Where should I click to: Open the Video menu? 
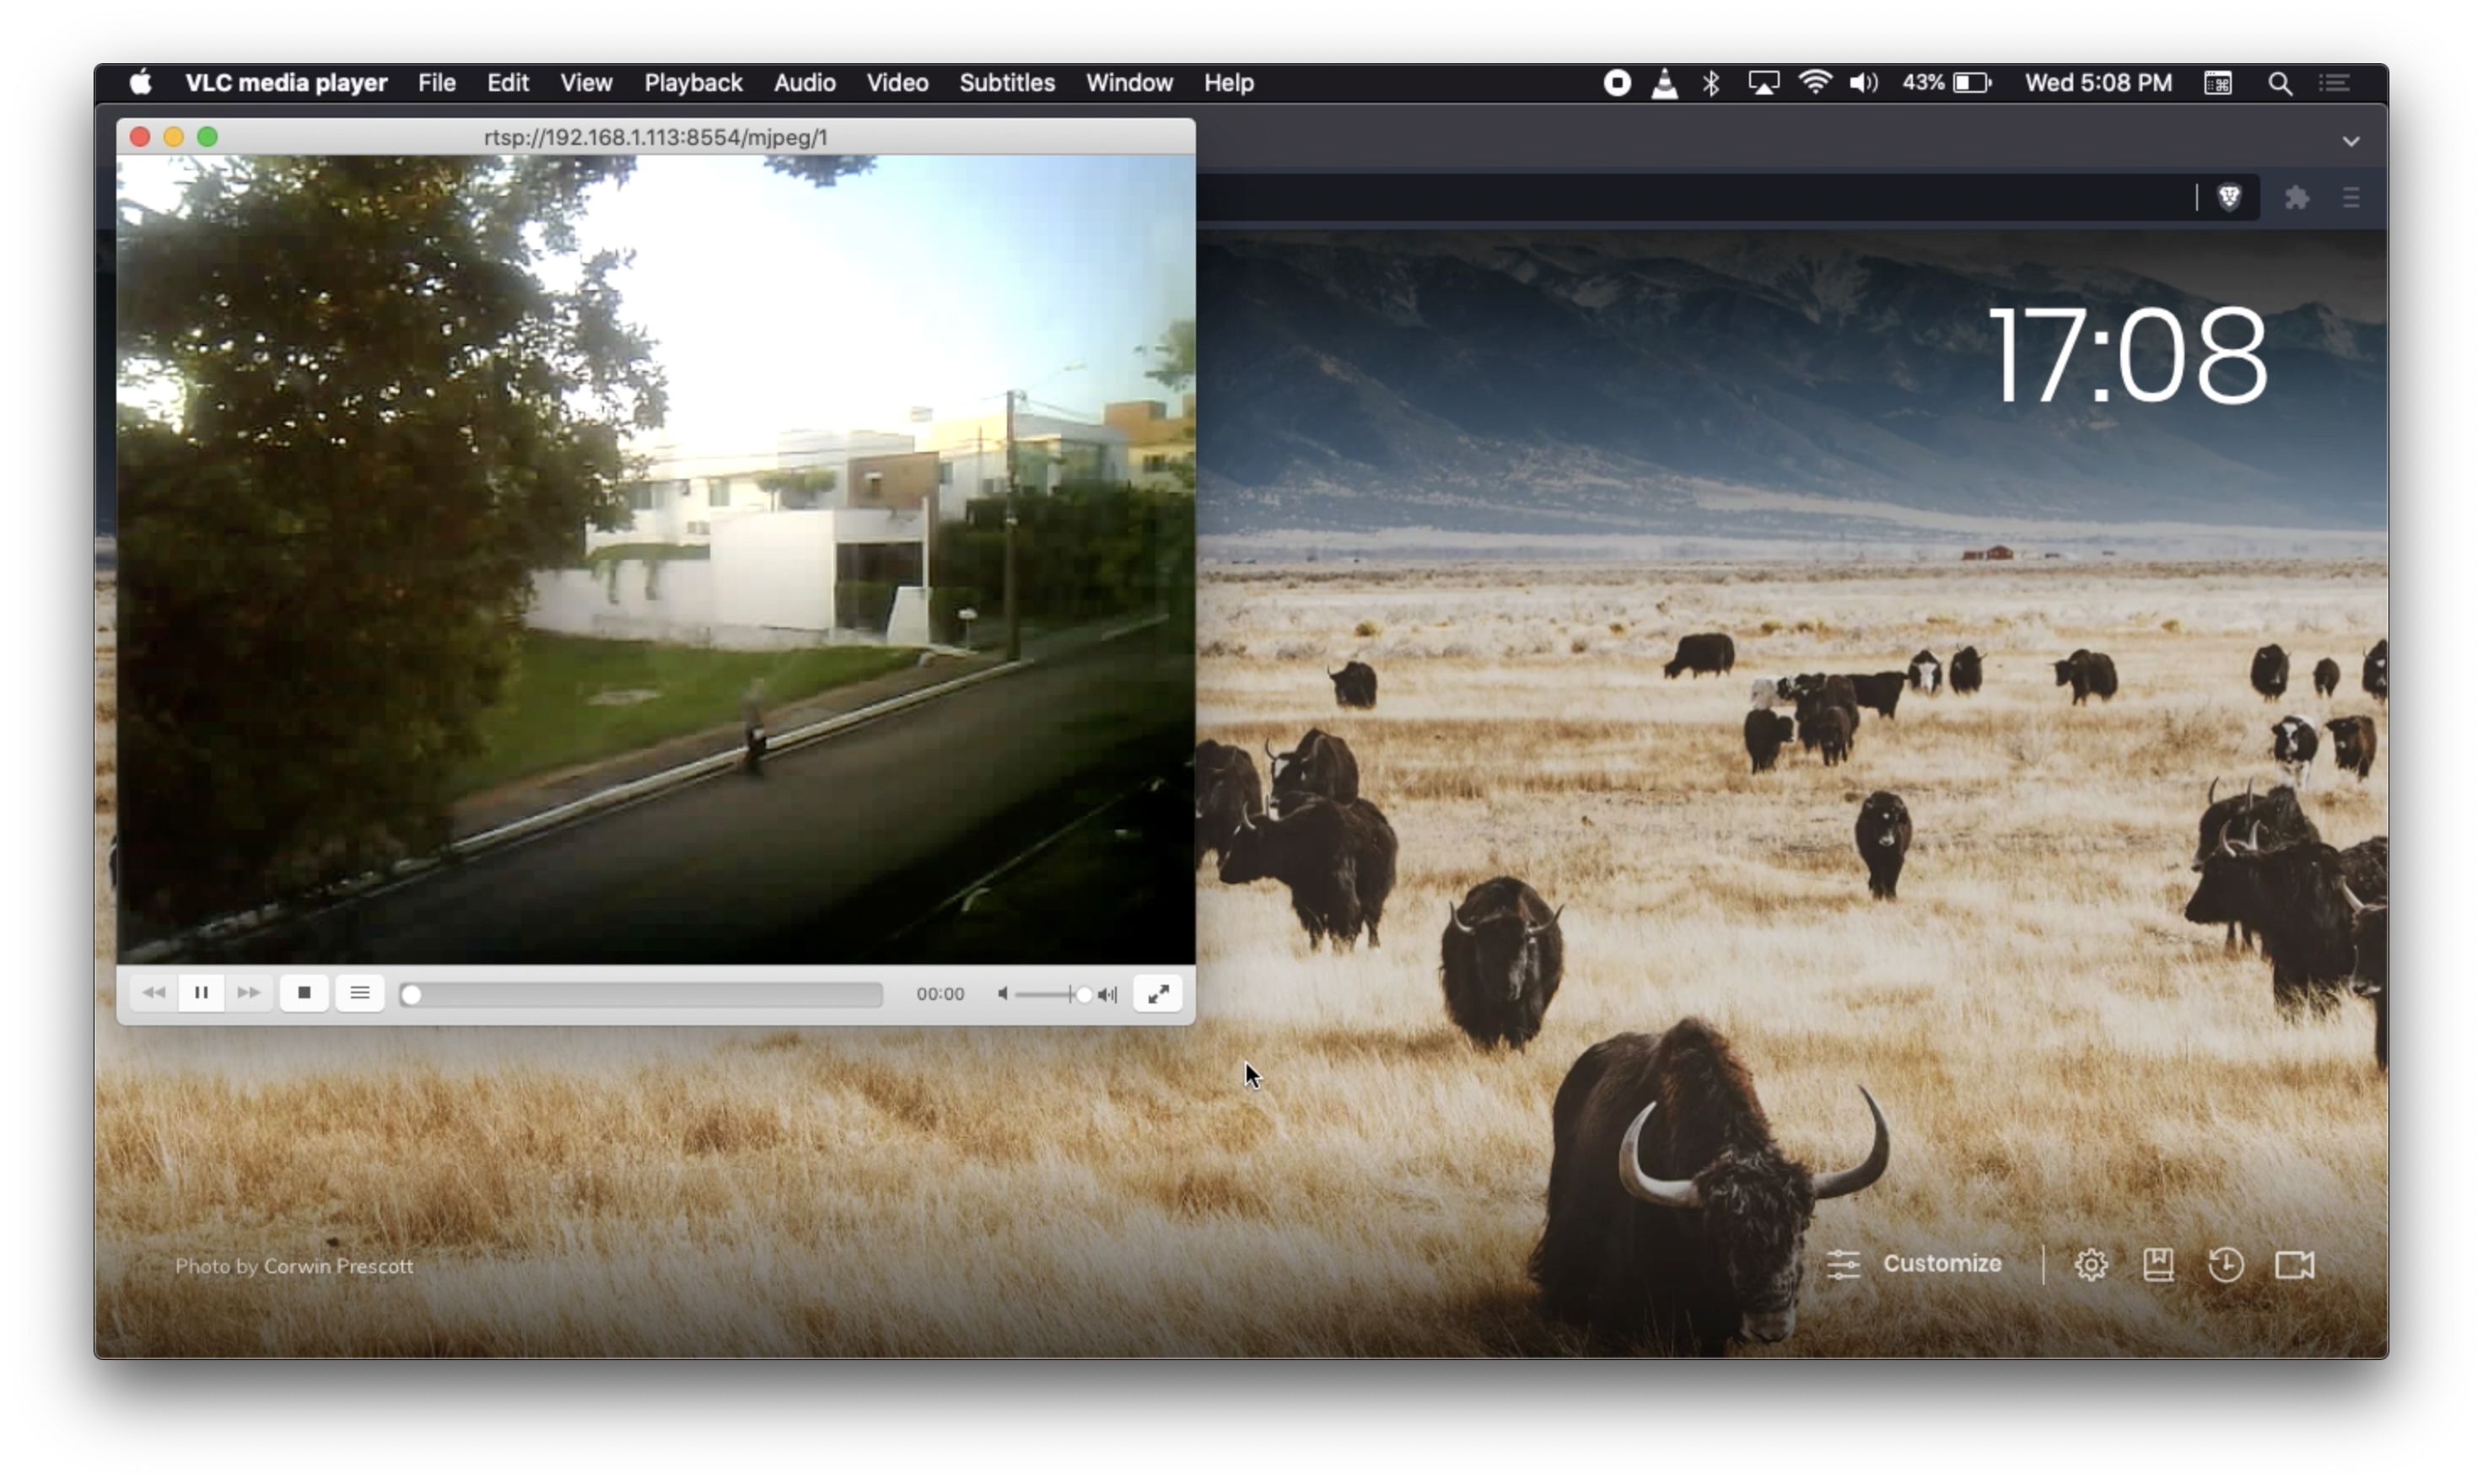[x=897, y=83]
